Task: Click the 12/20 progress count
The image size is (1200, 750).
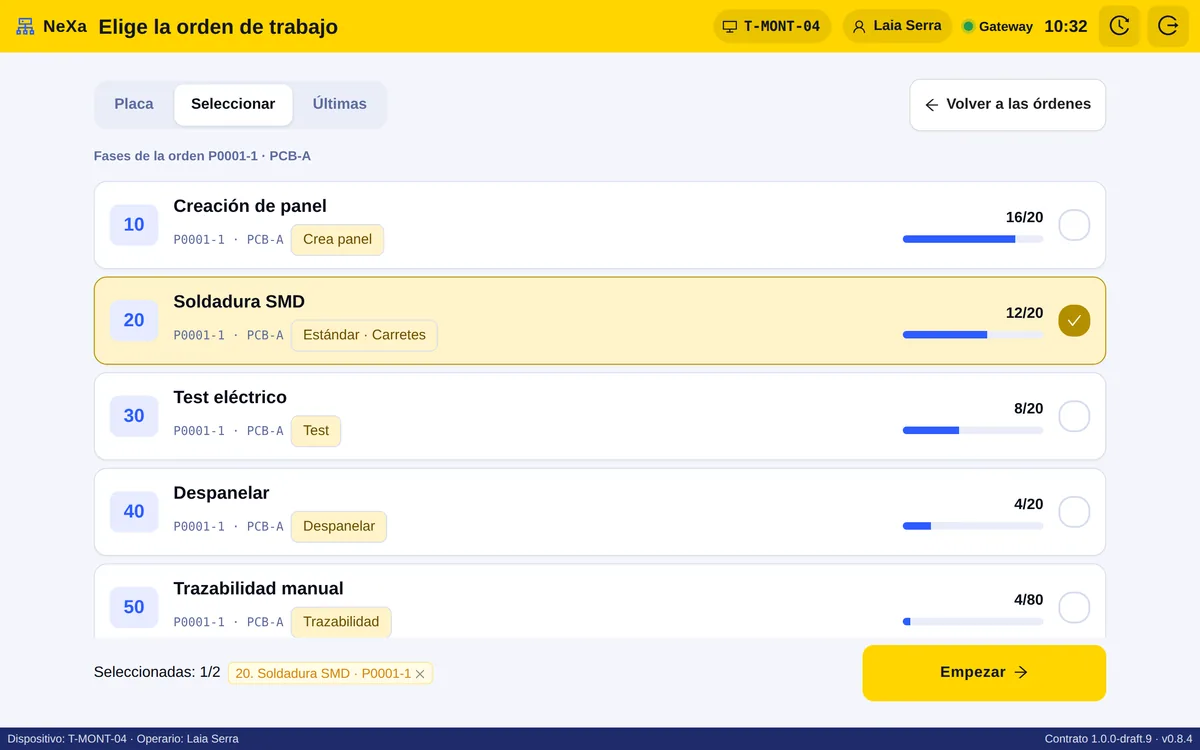Action: (1024, 313)
